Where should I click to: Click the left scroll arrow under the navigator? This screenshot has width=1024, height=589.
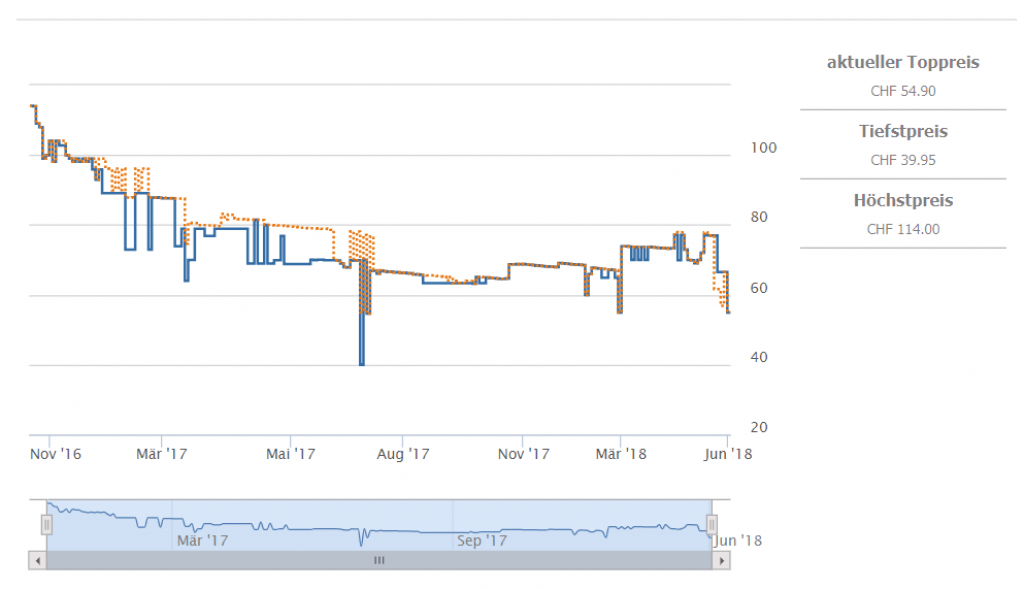[38, 561]
